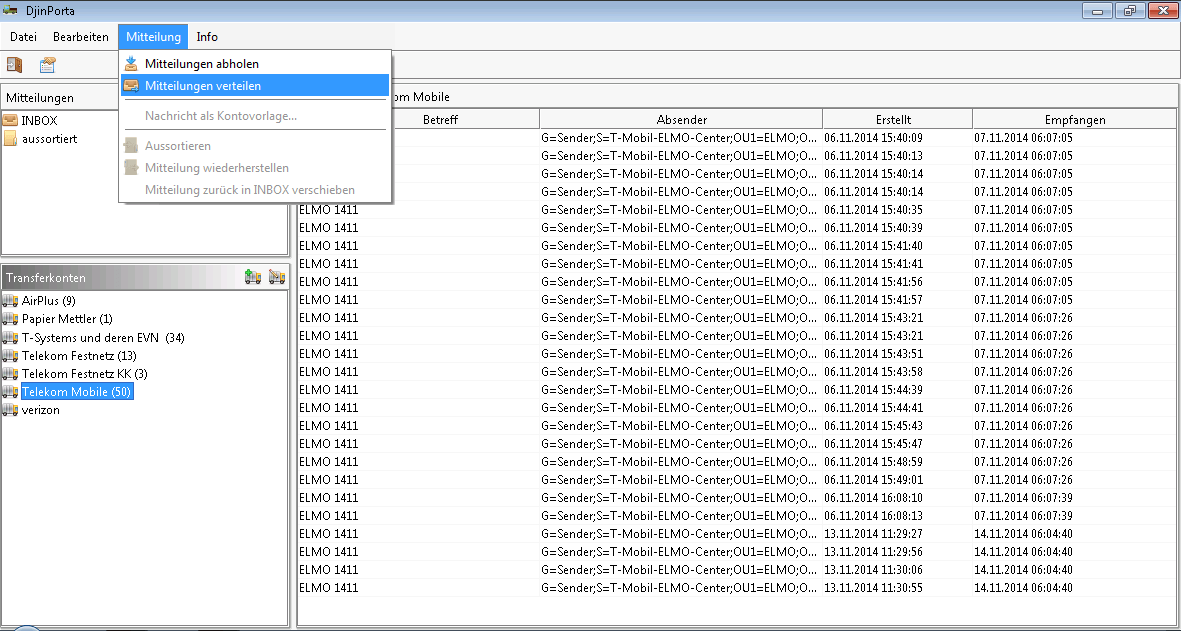Choose Mitteilungen verteilen from menu
This screenshot has height=631, width=1181.
[255, 86]
